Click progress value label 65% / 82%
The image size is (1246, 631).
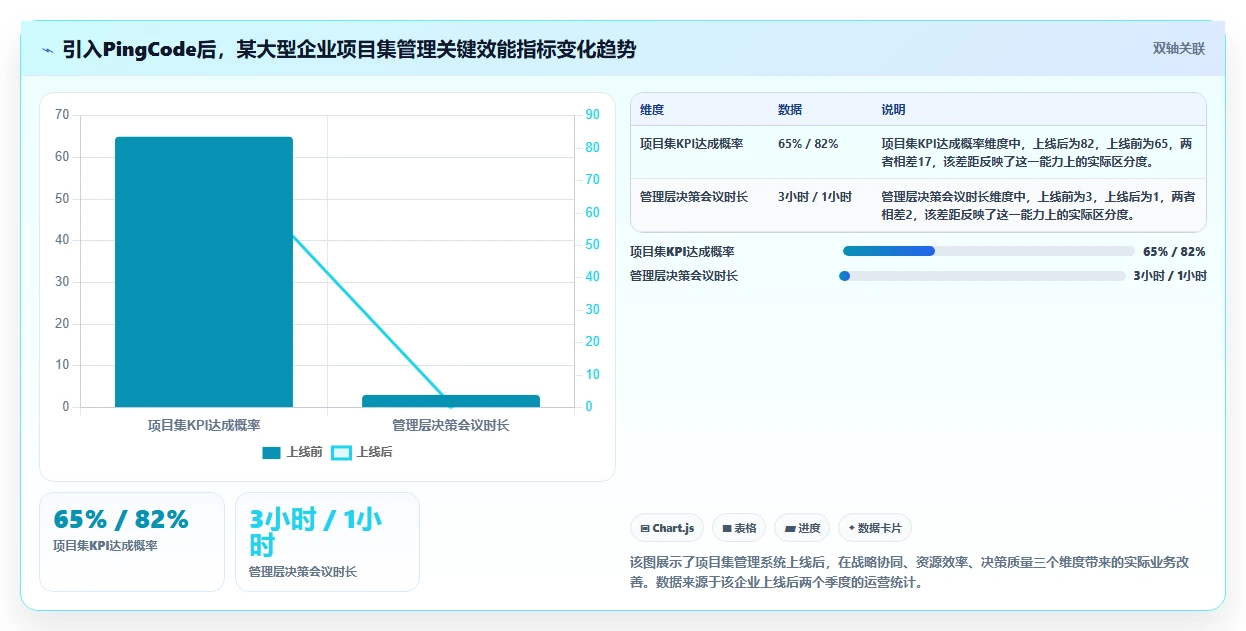(x=1174, y=252)
